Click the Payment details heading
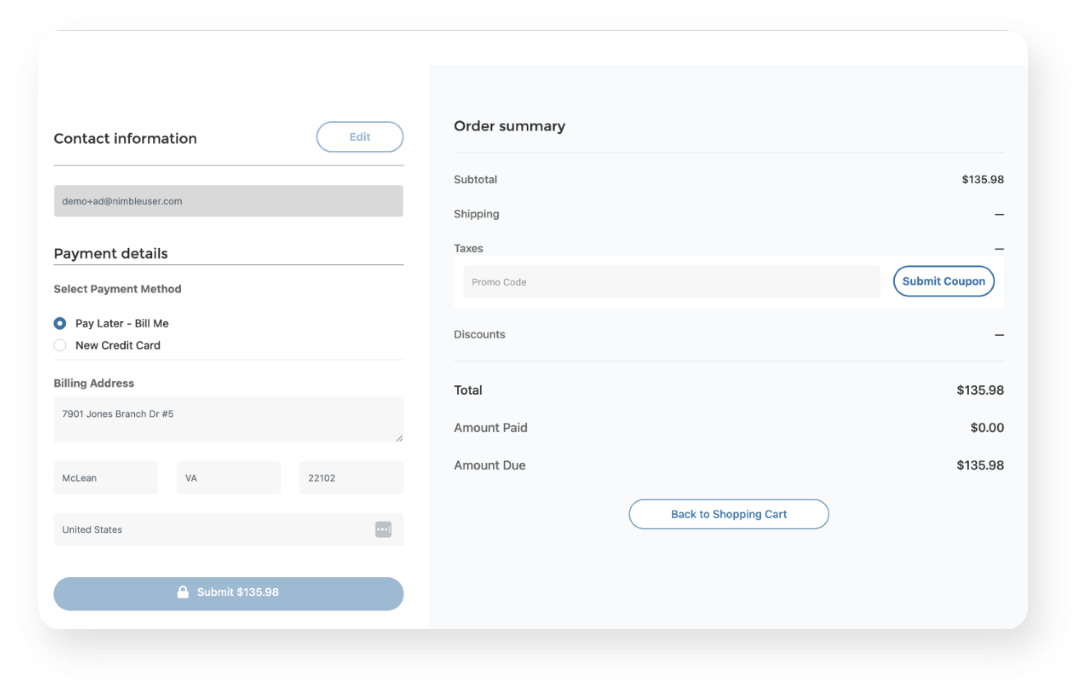 click(111, 253)
